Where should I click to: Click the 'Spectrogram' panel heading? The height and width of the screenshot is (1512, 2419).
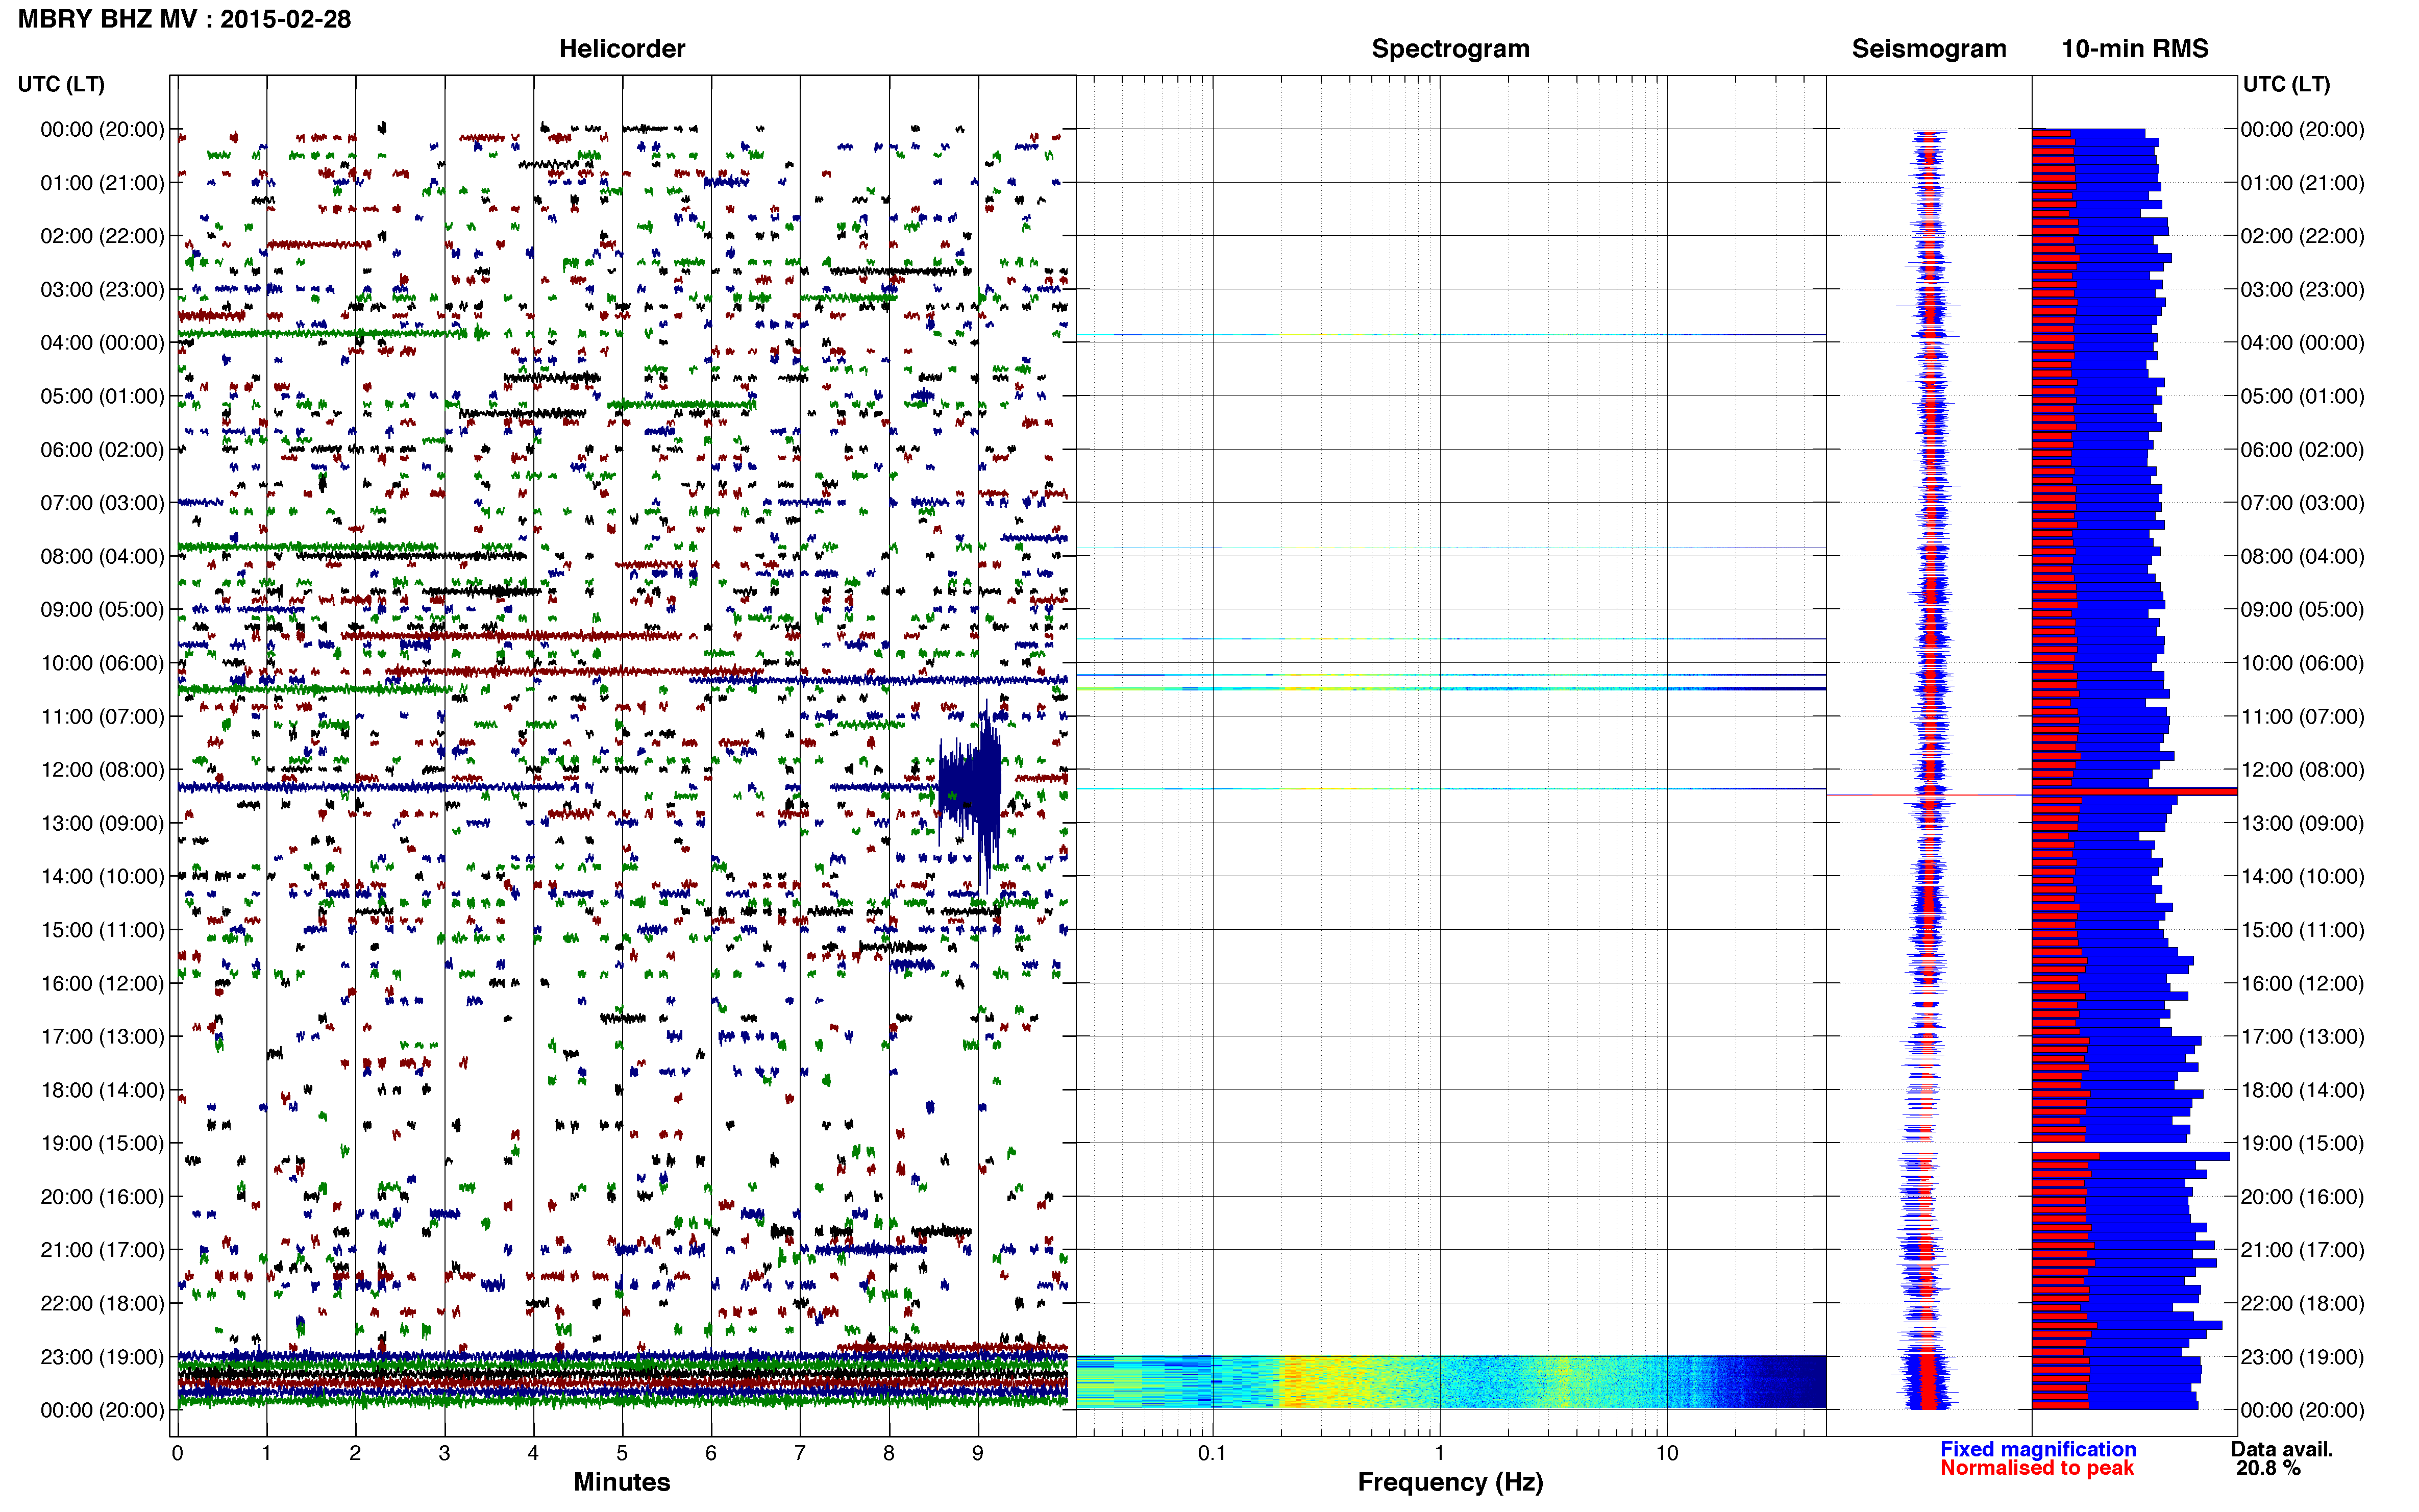point(1450,48)
